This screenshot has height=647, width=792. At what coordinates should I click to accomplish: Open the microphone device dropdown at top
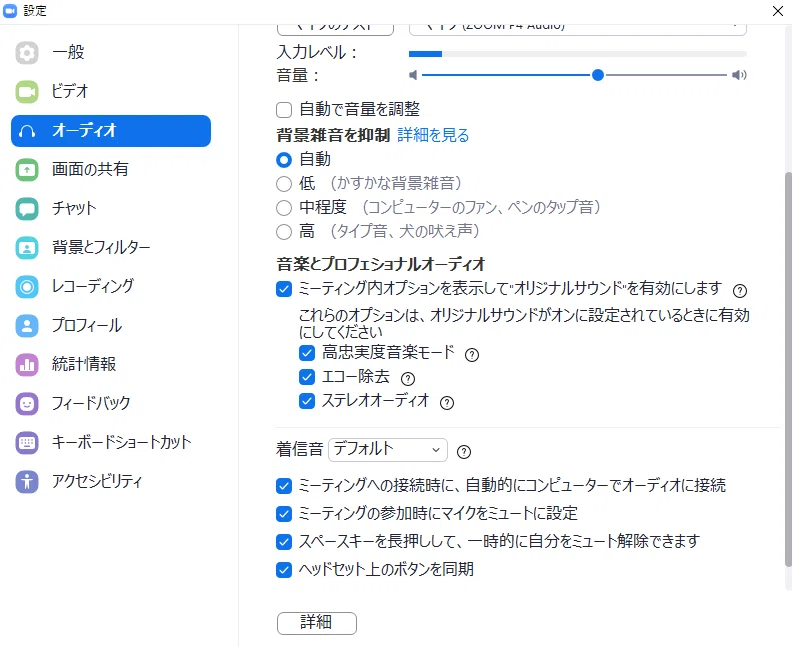[x=577, y=29]
